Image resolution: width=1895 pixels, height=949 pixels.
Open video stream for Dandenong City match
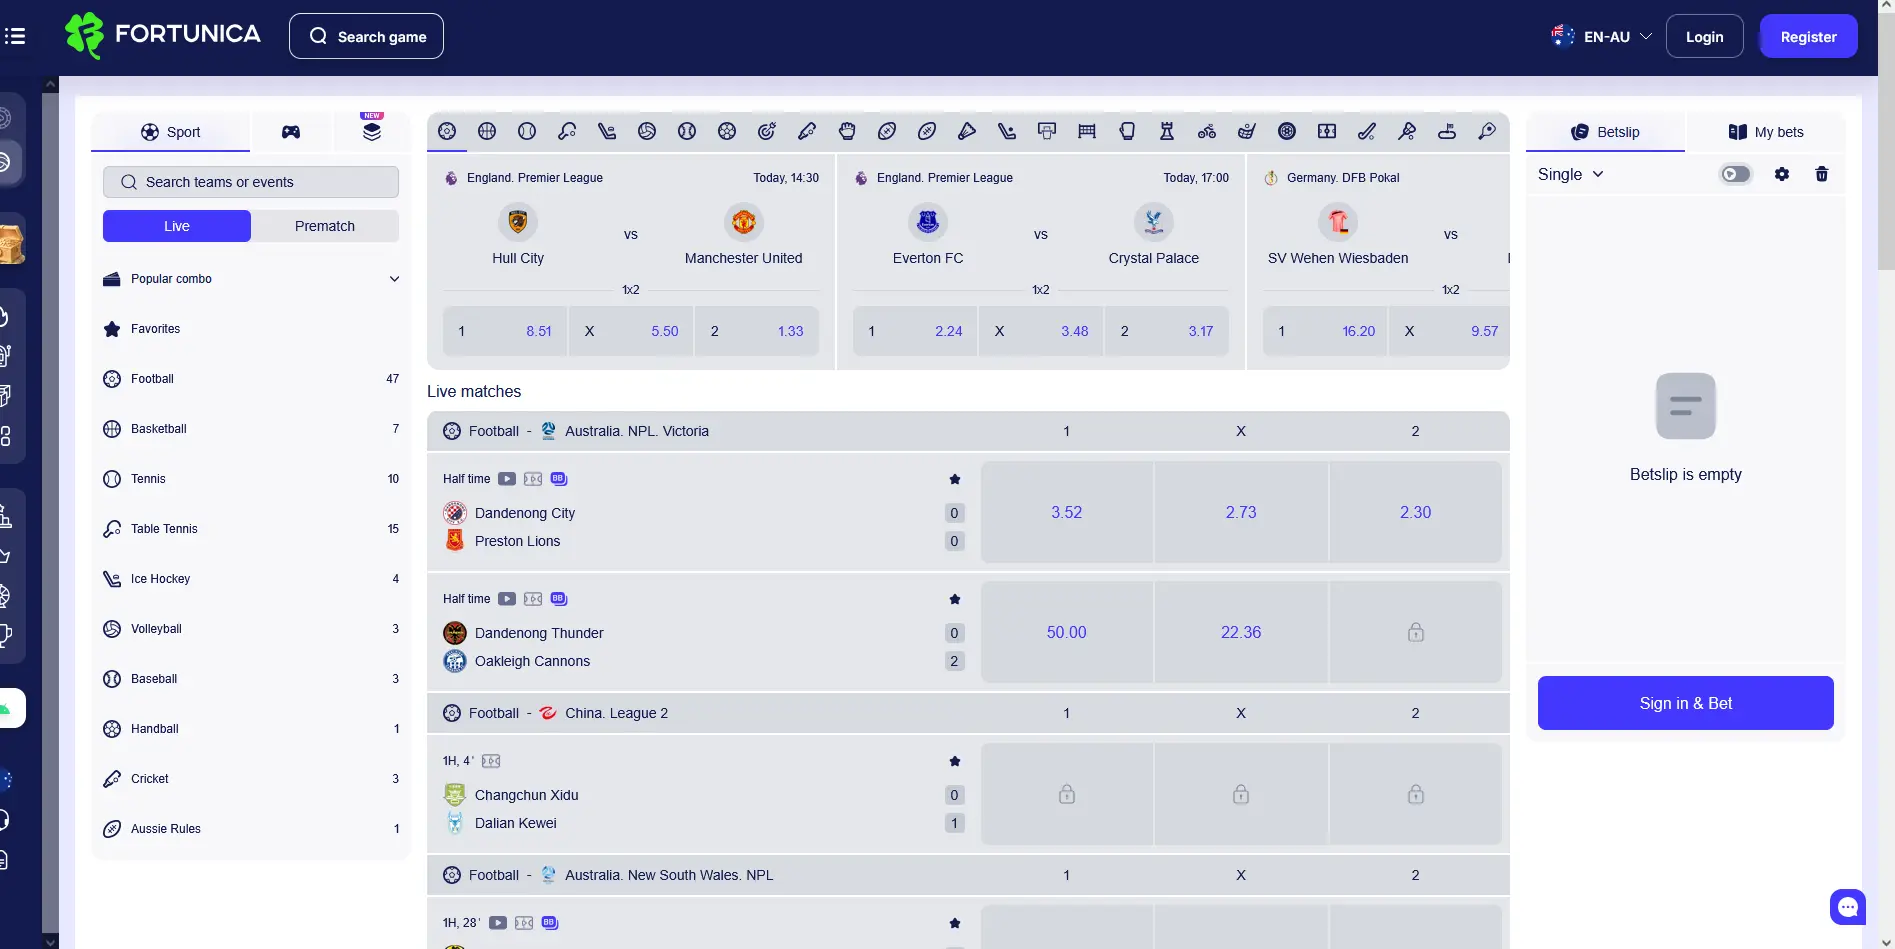pos(507,479)
